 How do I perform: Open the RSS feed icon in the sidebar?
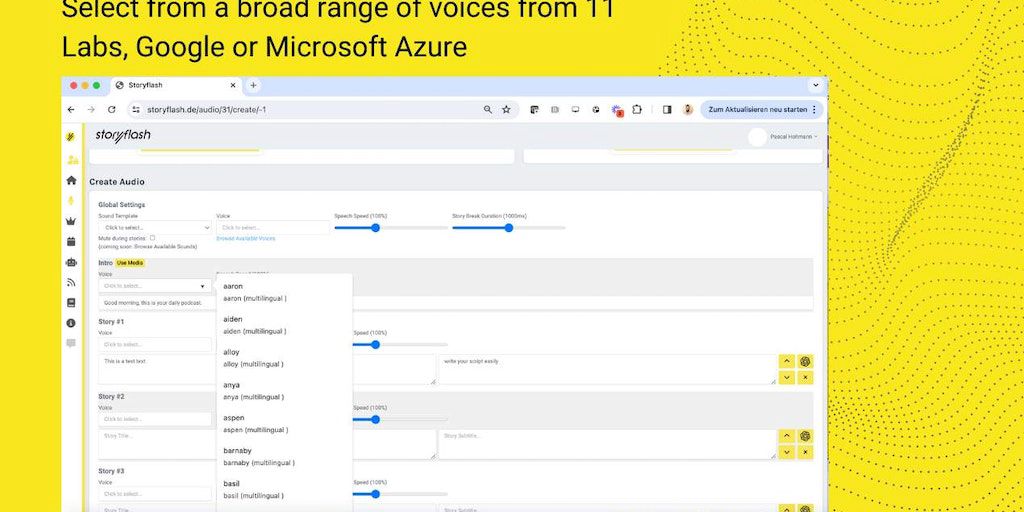pos(71,282)
